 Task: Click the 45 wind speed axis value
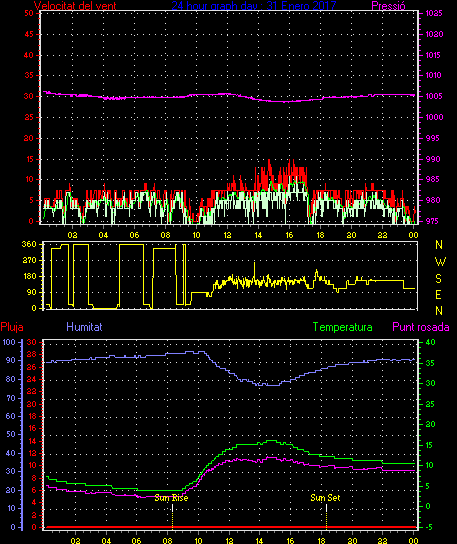(x=29, y=34)
